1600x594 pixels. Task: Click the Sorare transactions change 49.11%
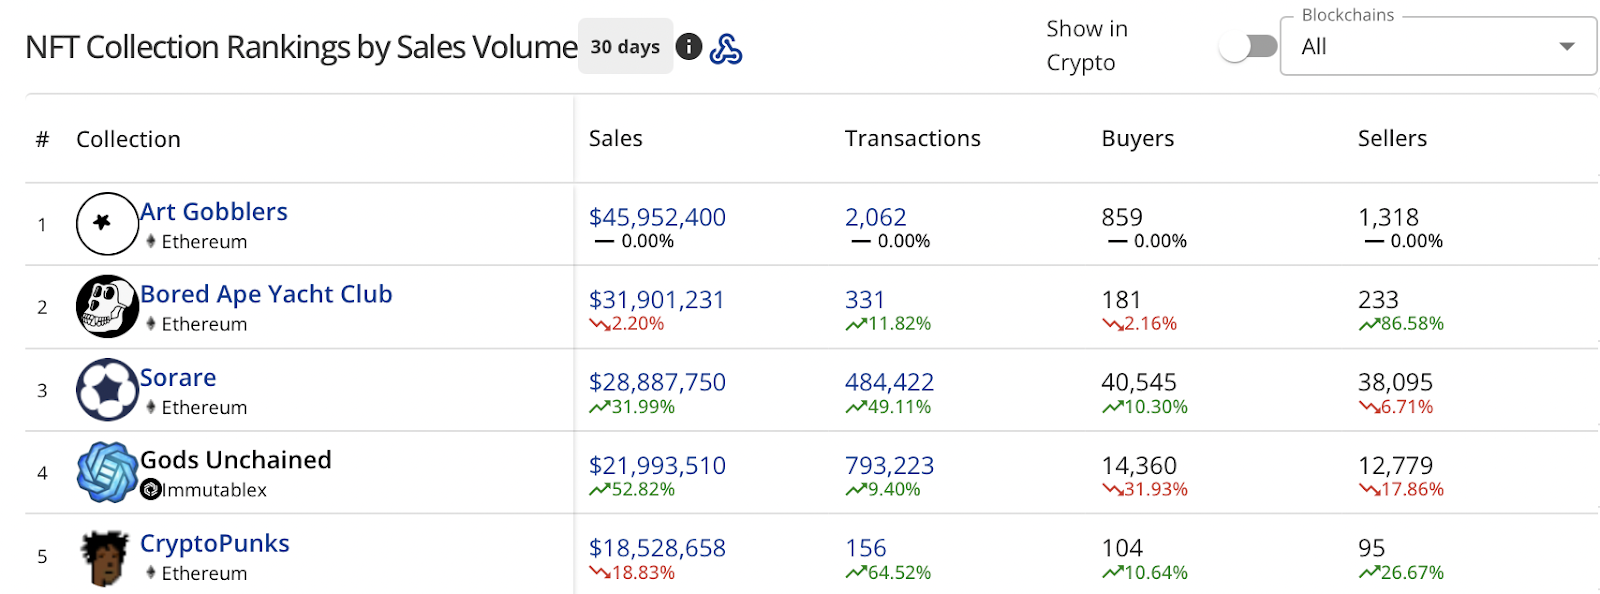(888, 407)
